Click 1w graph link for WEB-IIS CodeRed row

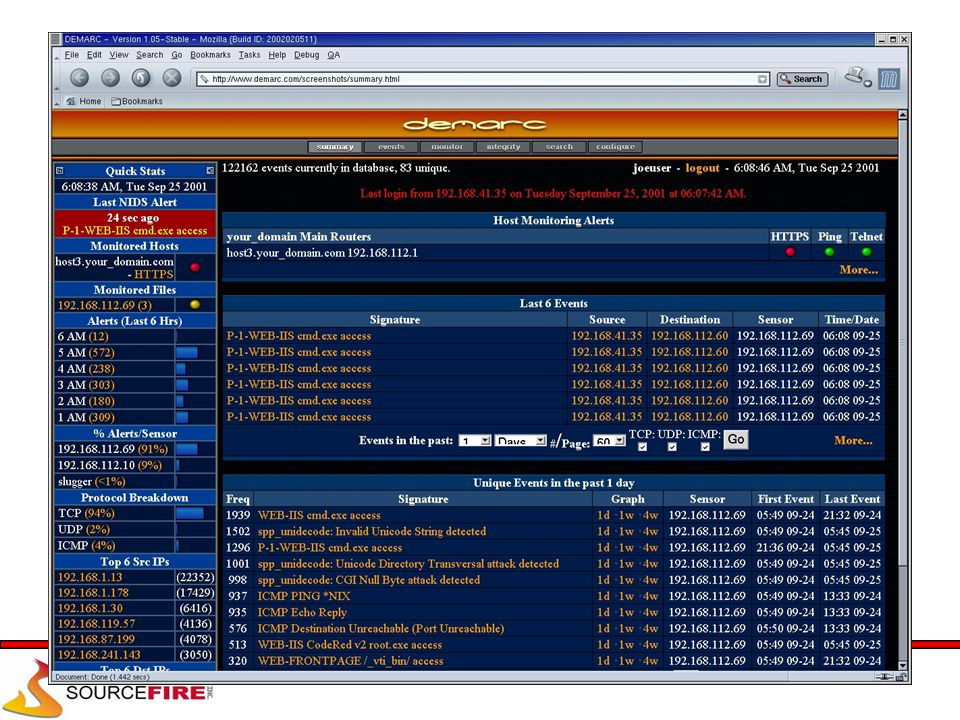point(626,645)
